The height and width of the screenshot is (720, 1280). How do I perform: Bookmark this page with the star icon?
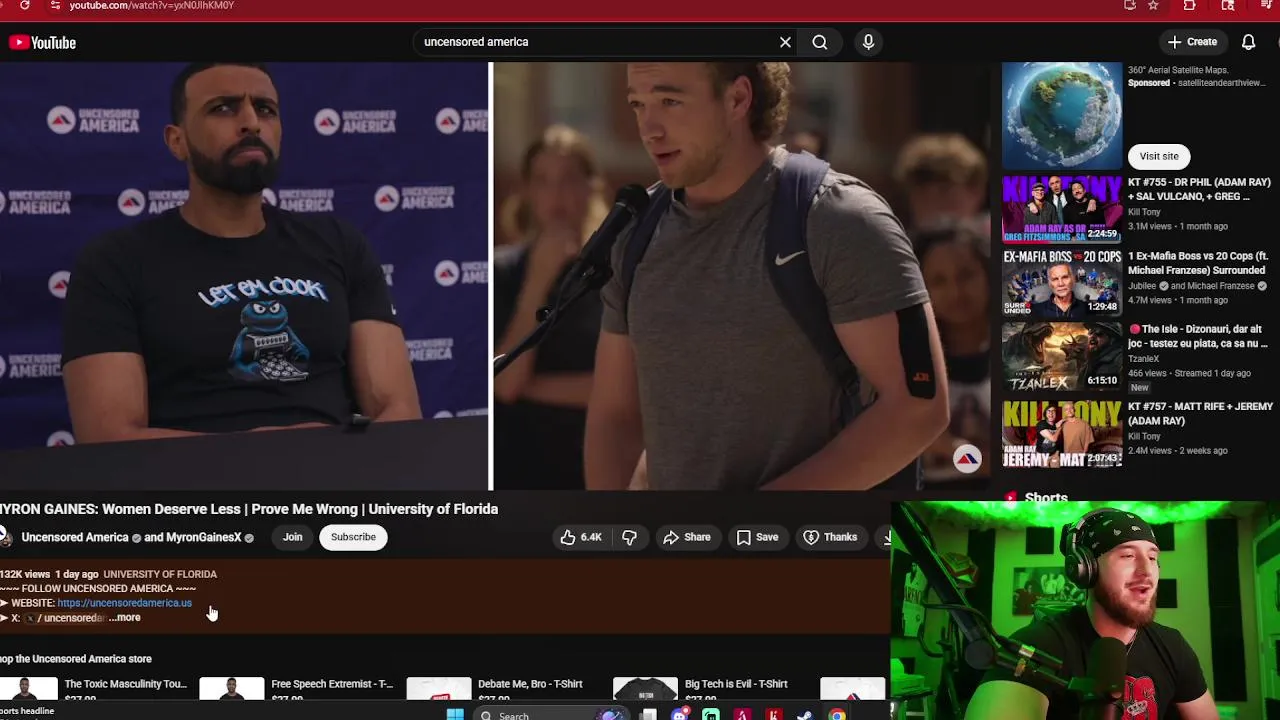click(x=1153, y=6)
